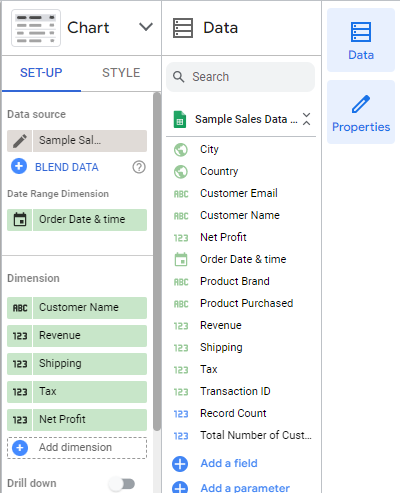
Task: Click the green Sheets data source icon
Action: (x=180, y=119)
